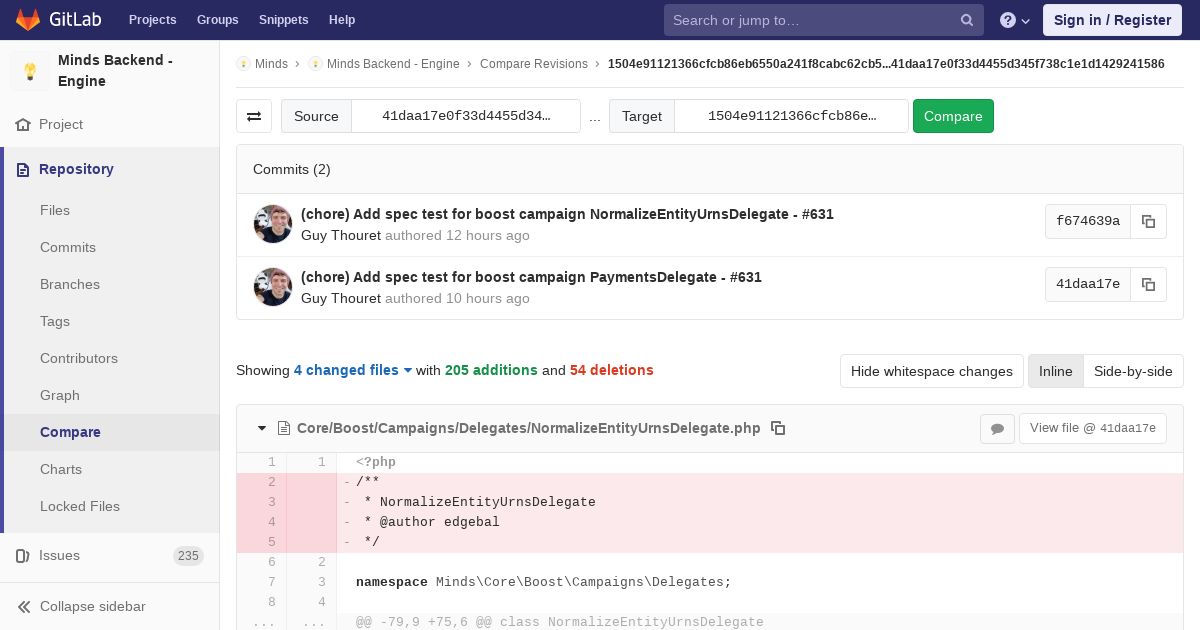
Task: Click the Source revision input field
Action: point(466,116)
